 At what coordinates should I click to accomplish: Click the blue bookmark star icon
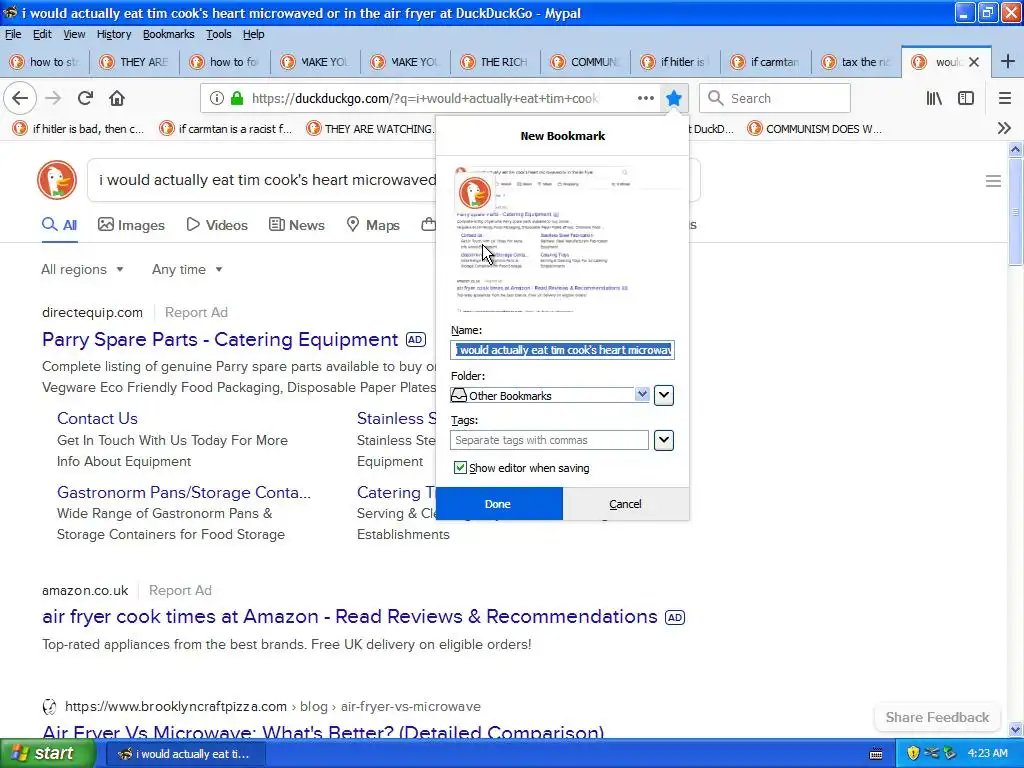tap(674, 98)
